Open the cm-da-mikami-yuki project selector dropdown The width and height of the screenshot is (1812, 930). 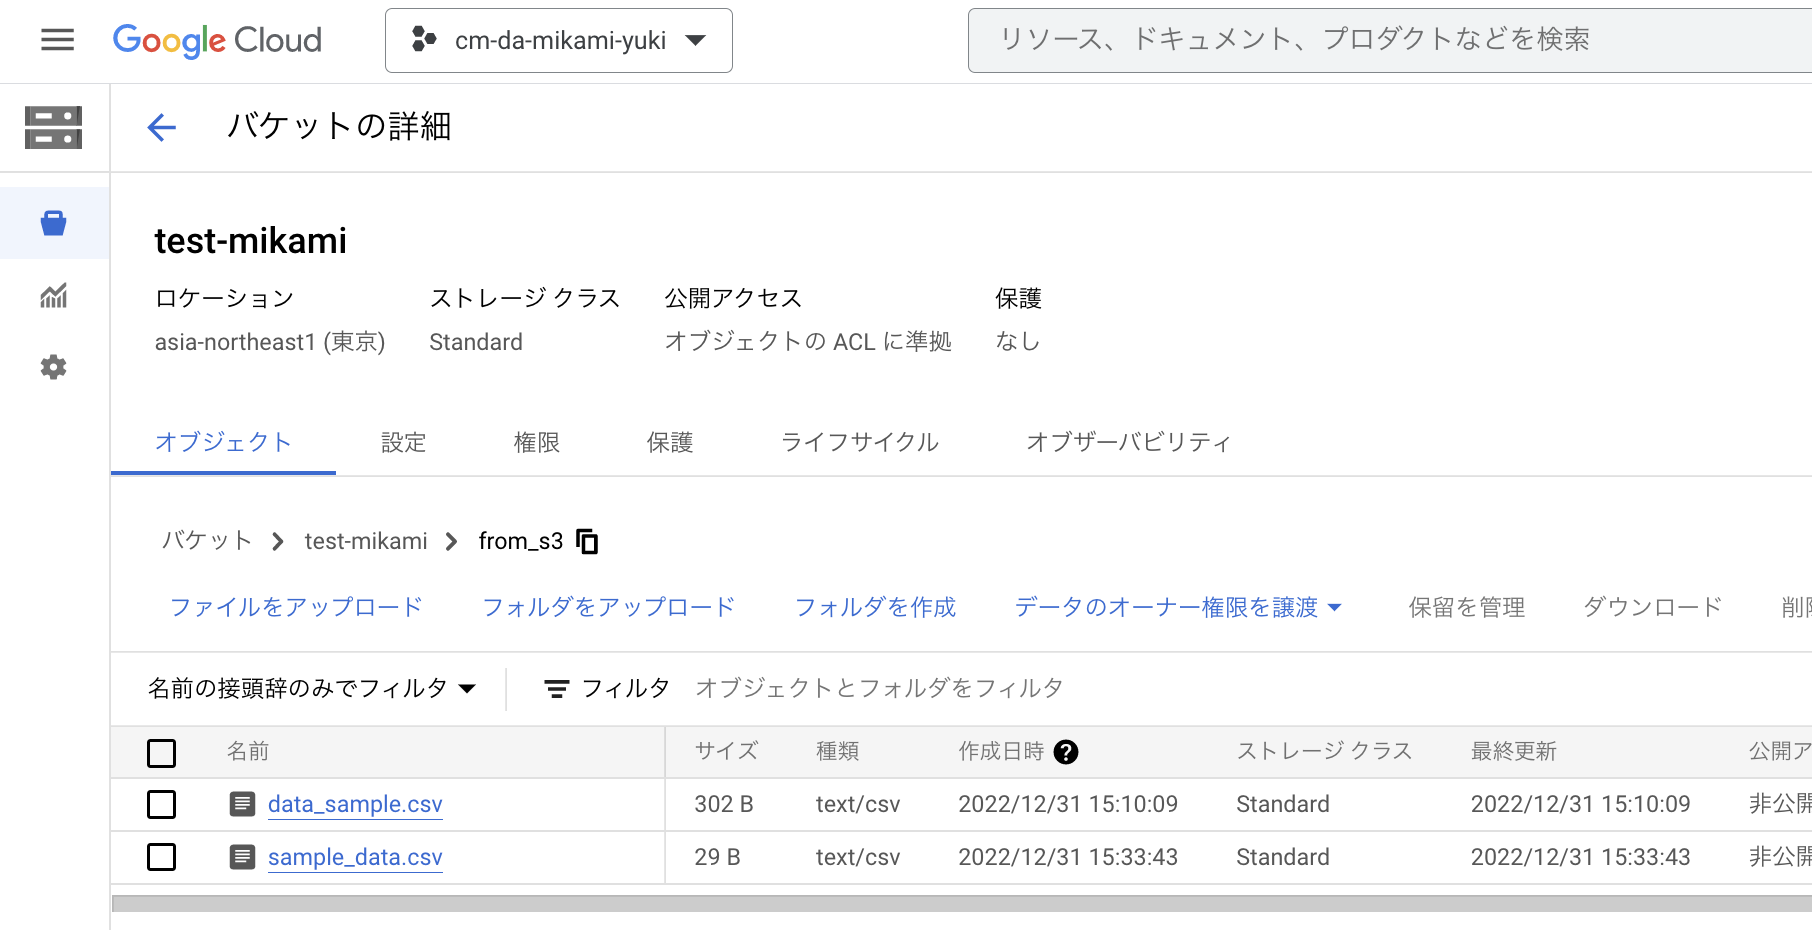pos(558,40)
